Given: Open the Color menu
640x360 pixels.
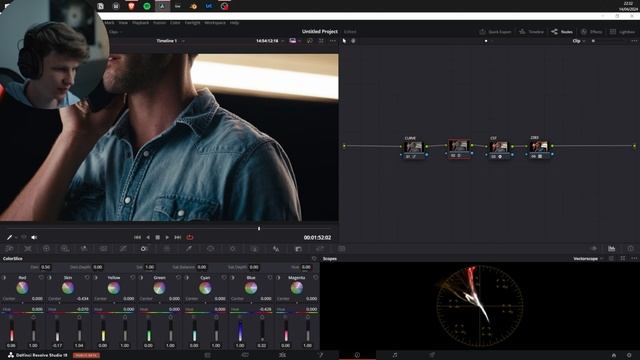Looking at the screenshot, I should click(175, 23).
